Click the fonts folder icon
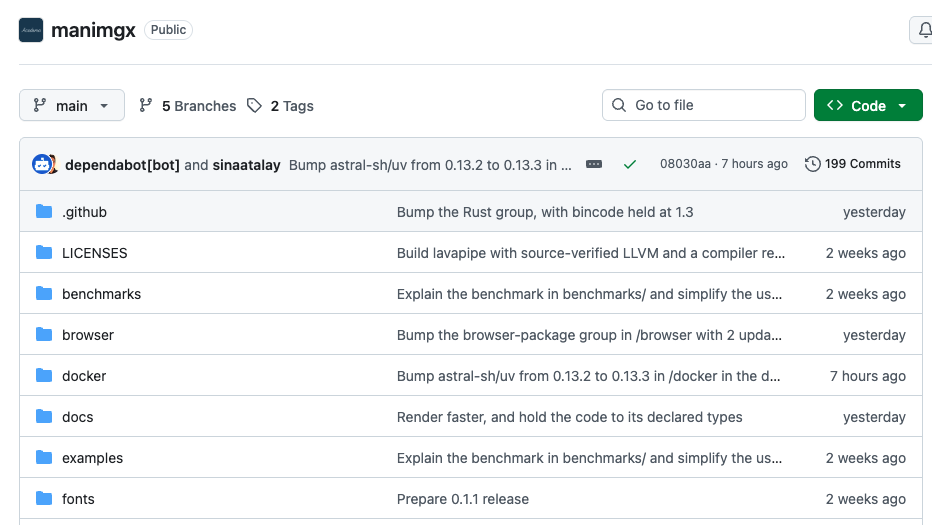Viewport: 932px width, 525px height. click(x=43, y=499)
